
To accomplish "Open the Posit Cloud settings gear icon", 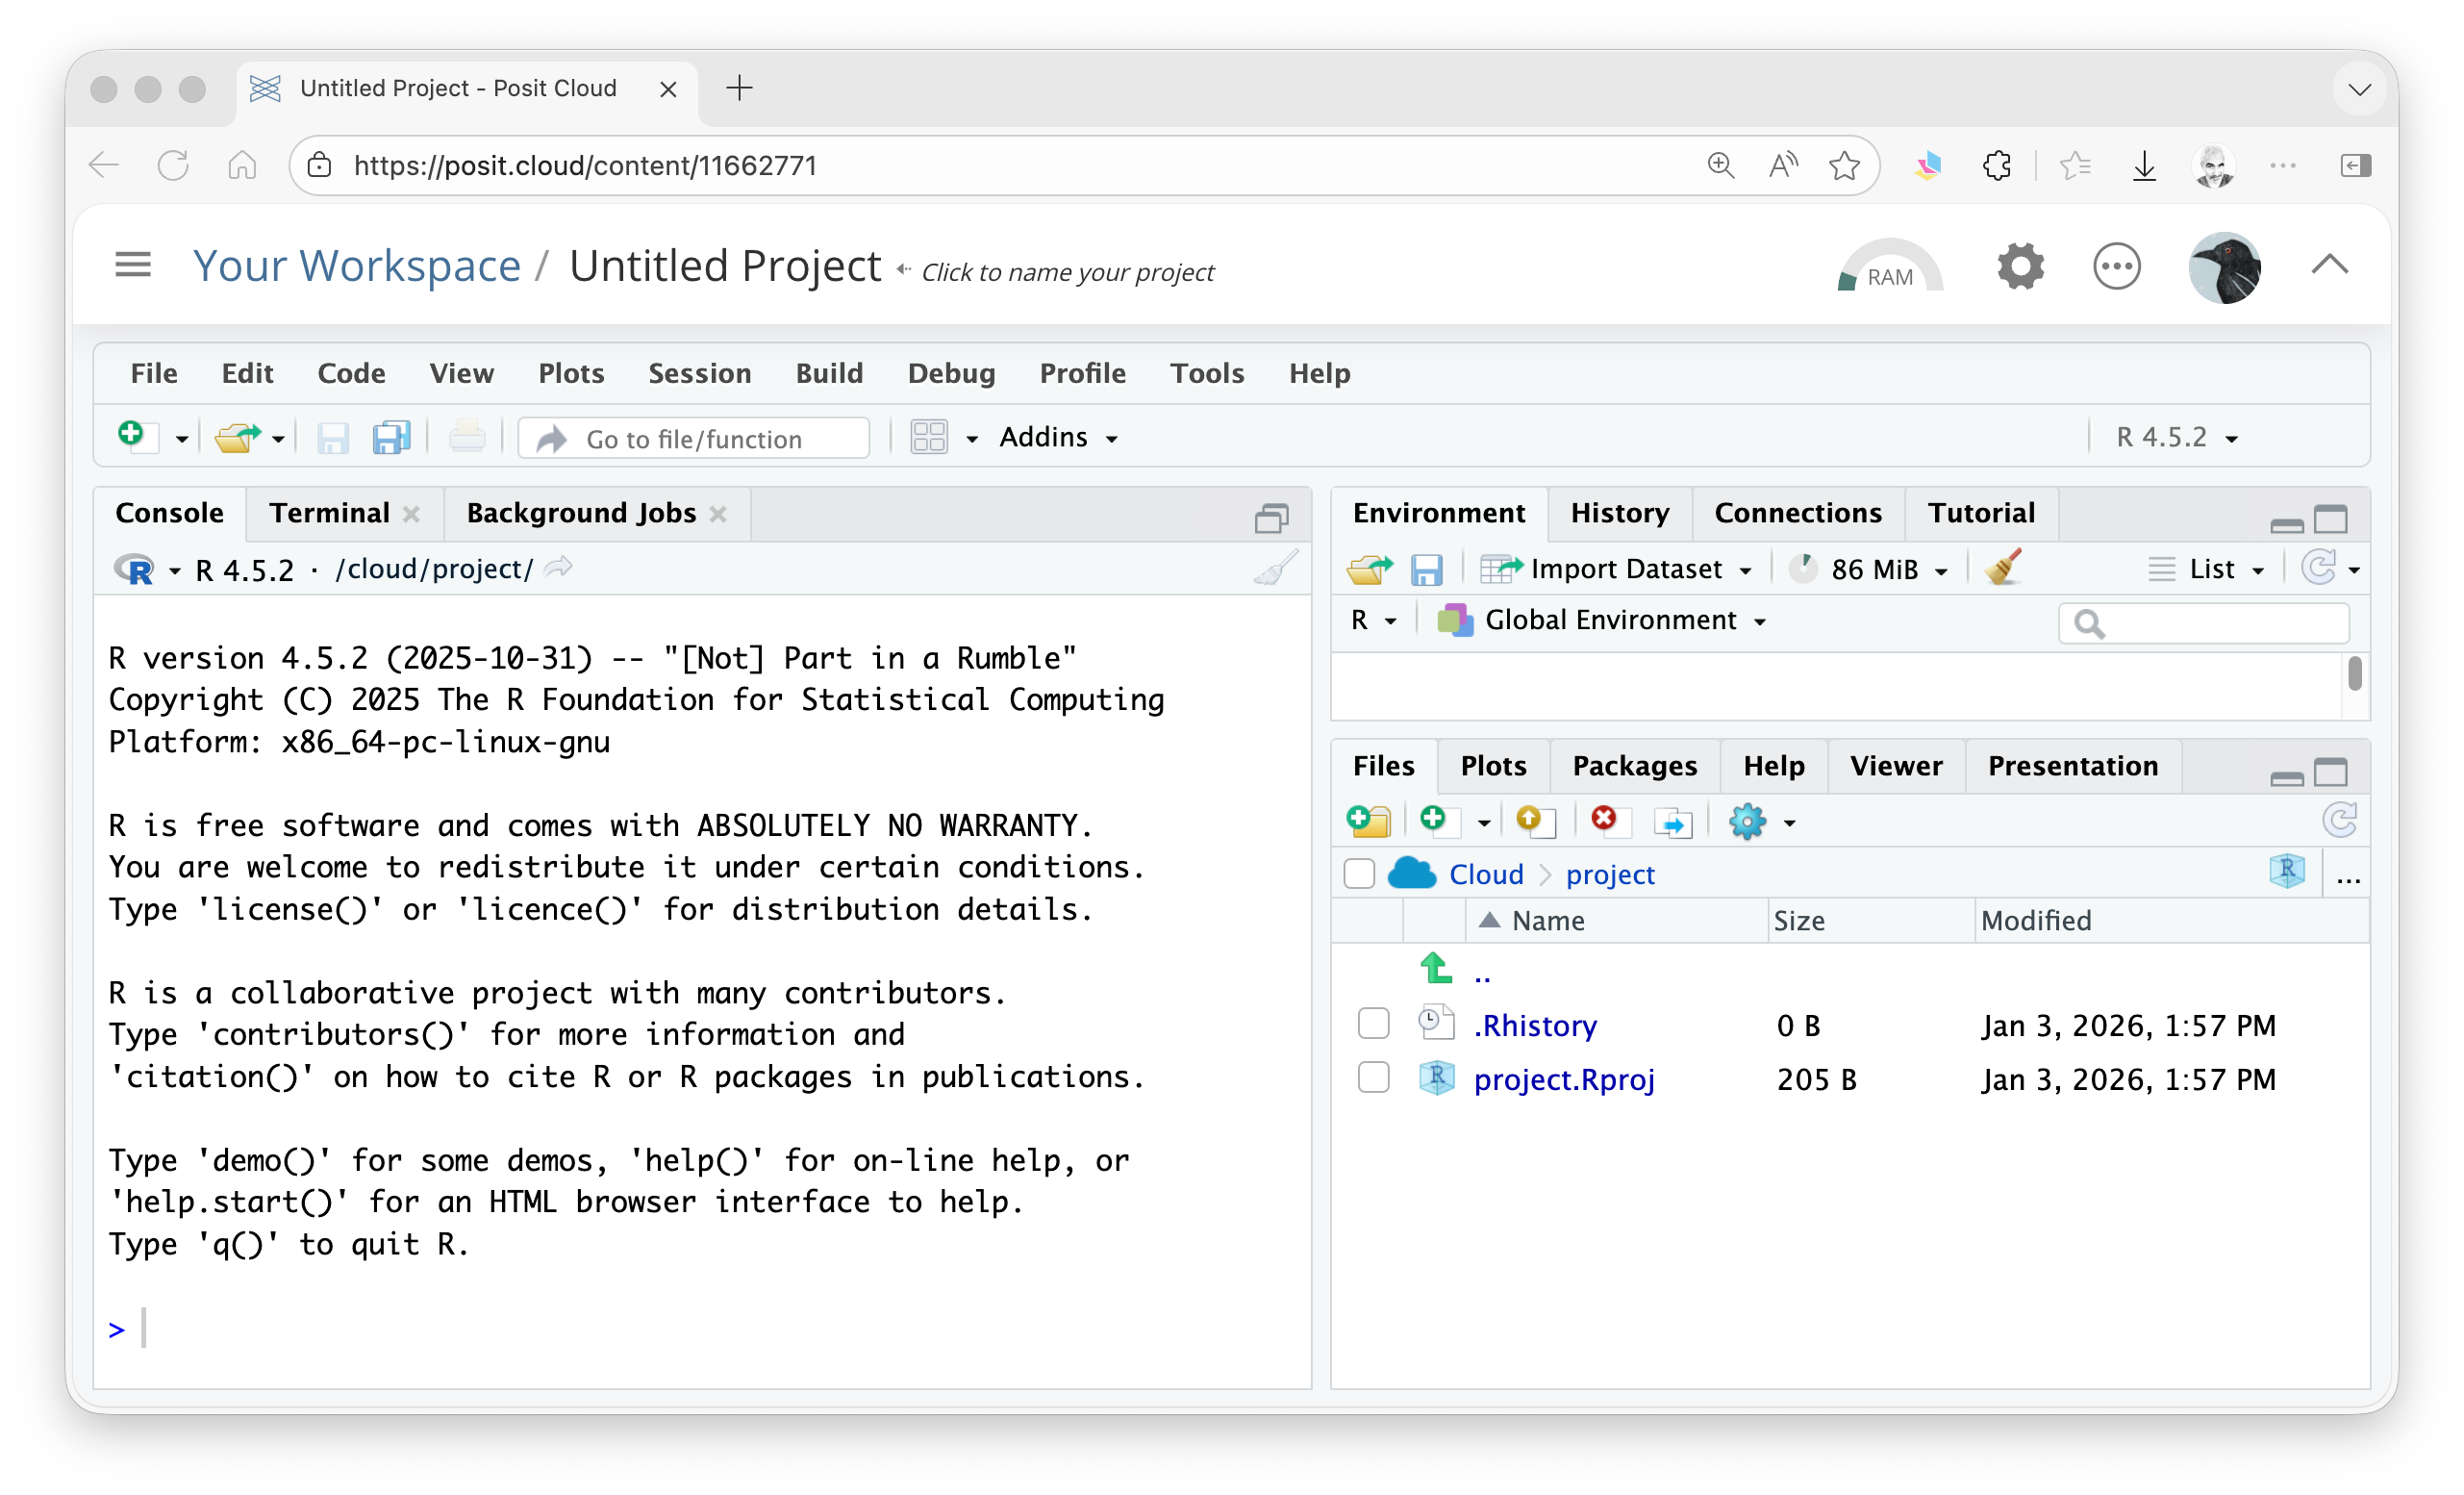I will (x=2020, y=266).
